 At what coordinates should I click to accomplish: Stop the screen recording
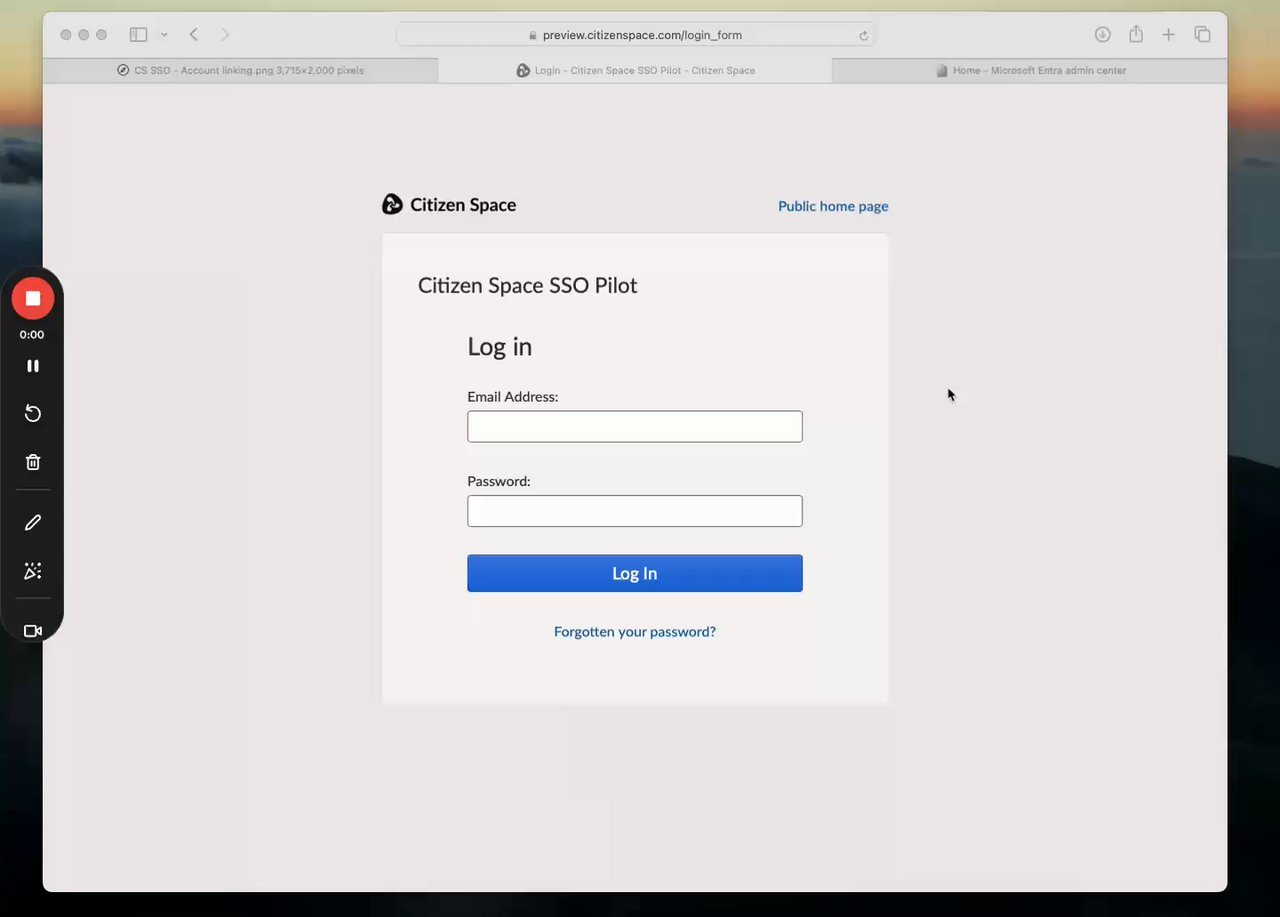tap(33, 298)
